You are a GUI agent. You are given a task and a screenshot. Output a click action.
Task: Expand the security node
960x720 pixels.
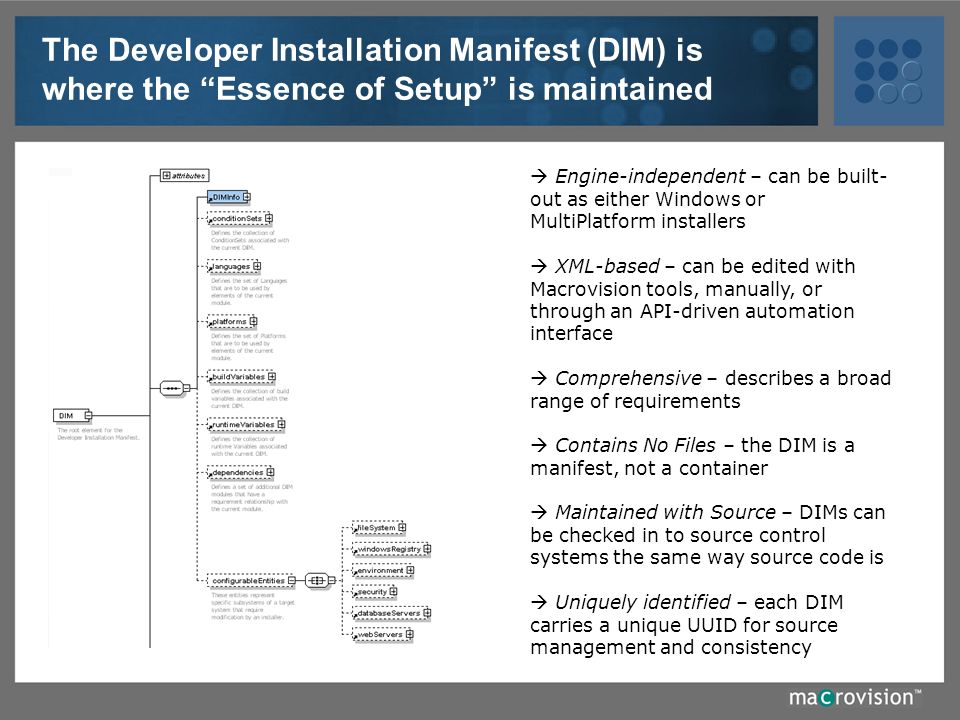tap(393, 592)
